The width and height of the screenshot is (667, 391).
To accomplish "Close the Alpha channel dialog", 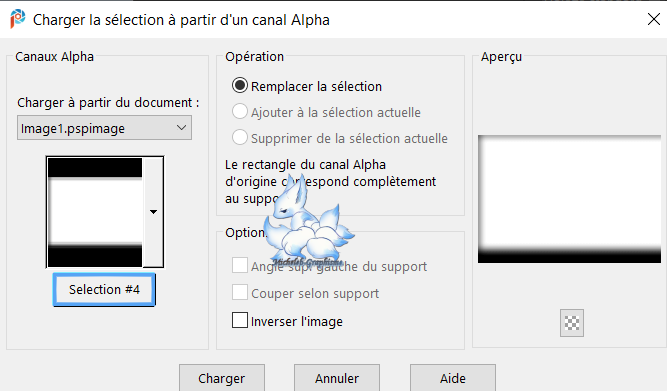I will 654,19.
